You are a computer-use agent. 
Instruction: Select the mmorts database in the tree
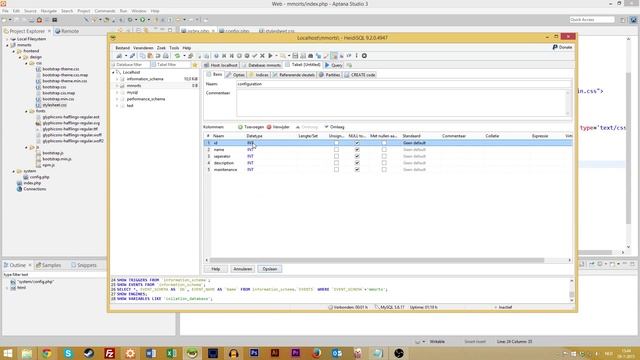tap(134, 86)
